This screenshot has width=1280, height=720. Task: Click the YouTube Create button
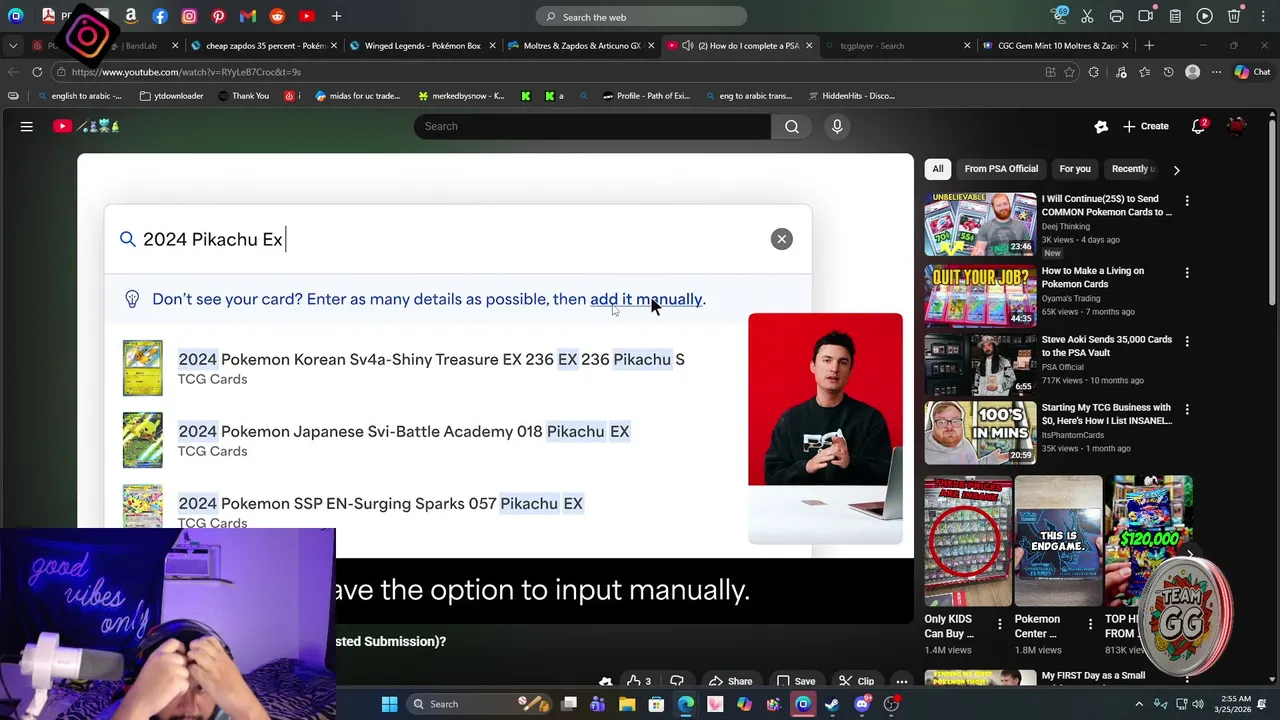[1145, 126]
